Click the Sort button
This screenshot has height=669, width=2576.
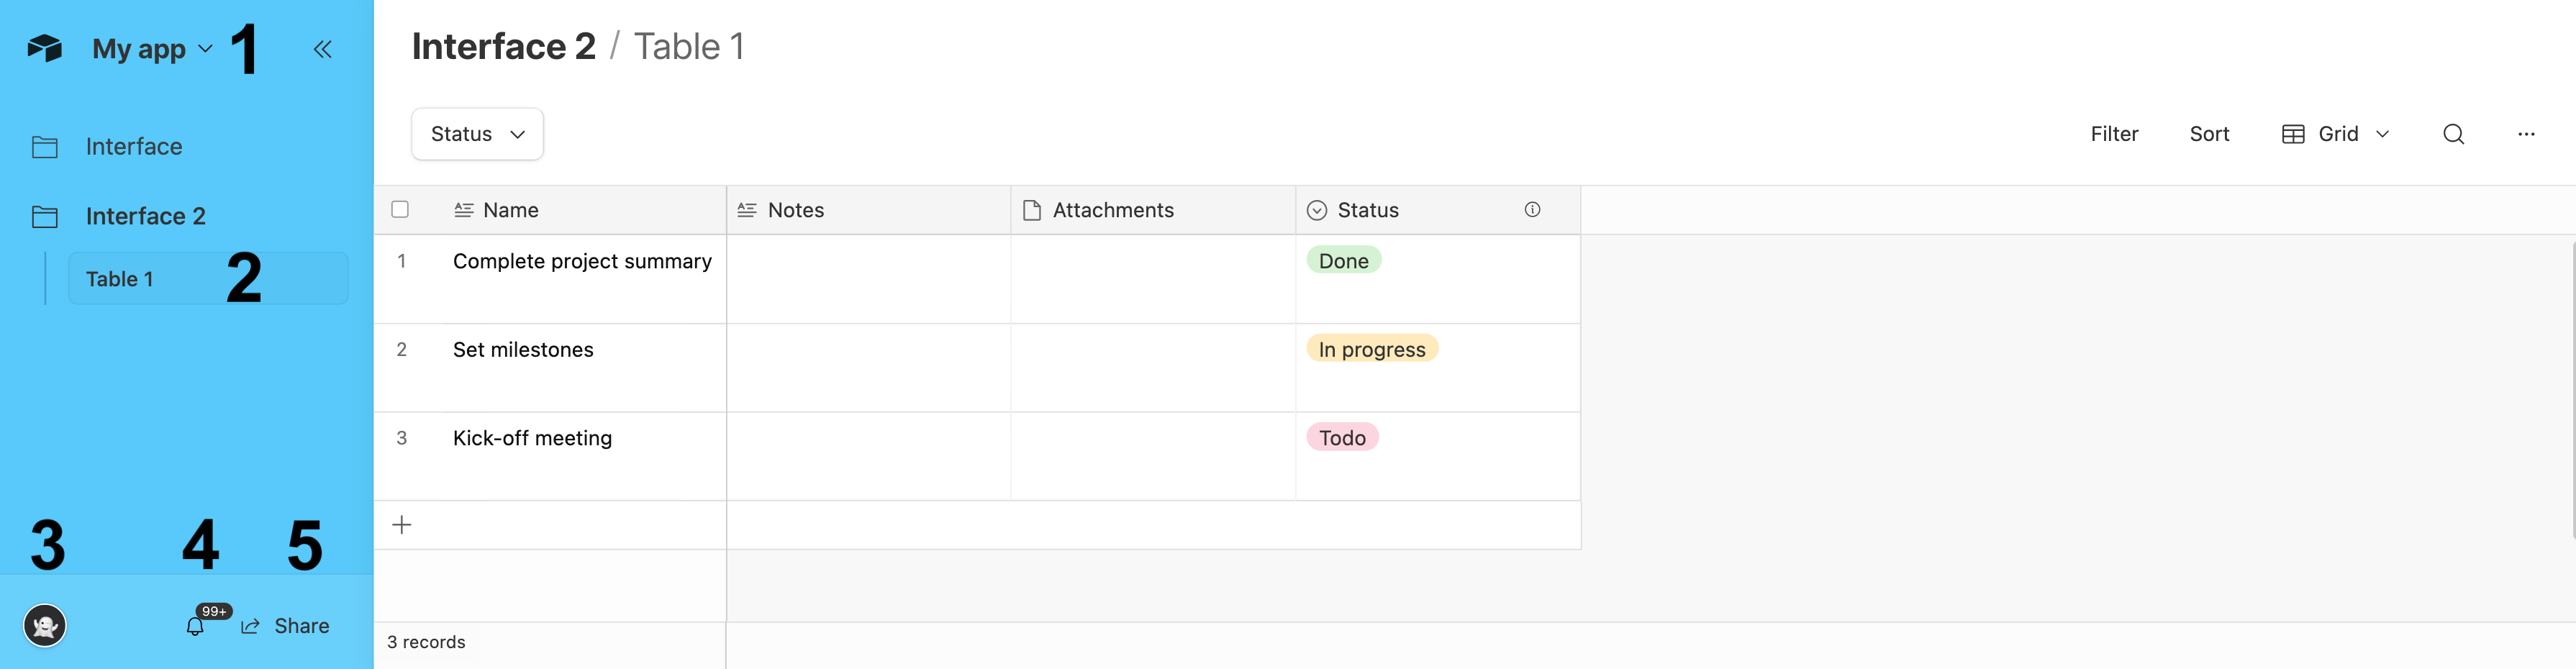(2209, 134)
